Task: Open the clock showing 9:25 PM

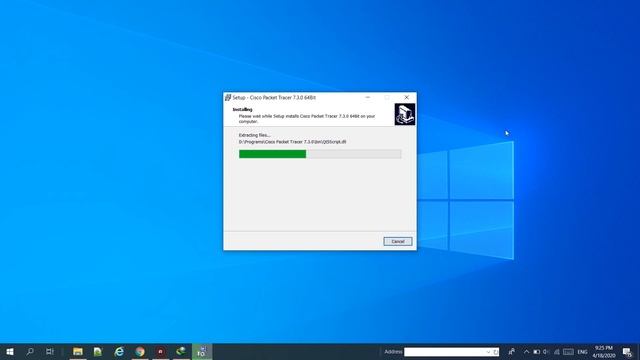Action: [x=604, y=351]
